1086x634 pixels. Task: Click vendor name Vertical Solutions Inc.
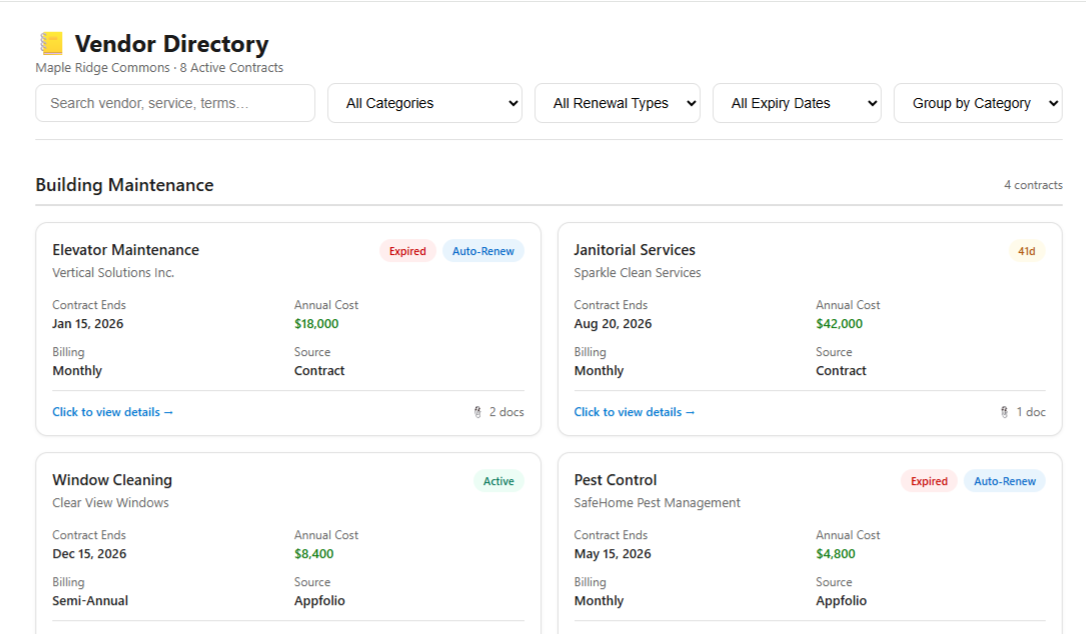[x=113, y=273]
